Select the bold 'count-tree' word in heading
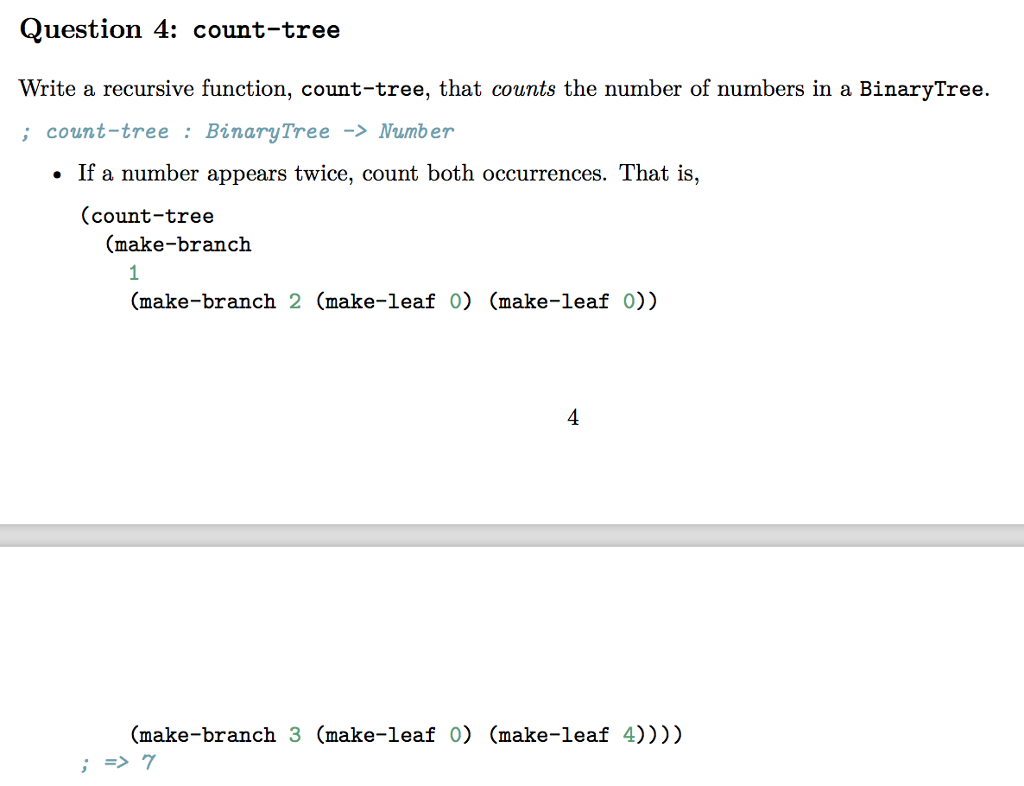The height and width of the screenshot is (786, 1024). (x=266, y=30)
